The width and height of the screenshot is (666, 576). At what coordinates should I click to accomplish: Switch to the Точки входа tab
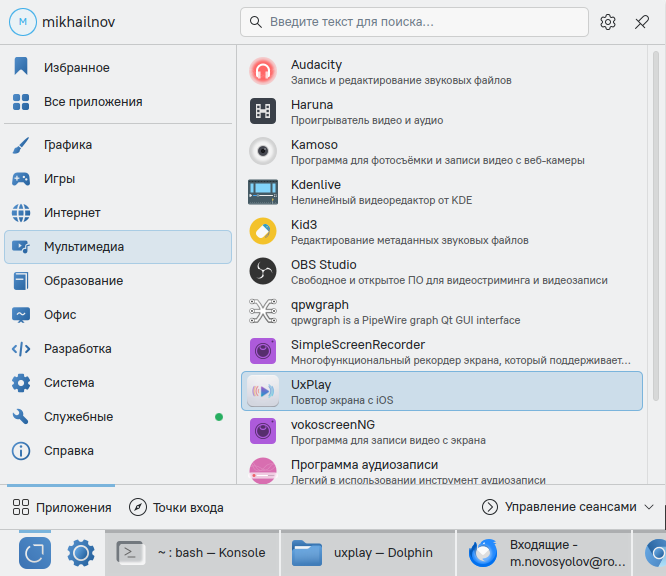click(x=176, y=507)
